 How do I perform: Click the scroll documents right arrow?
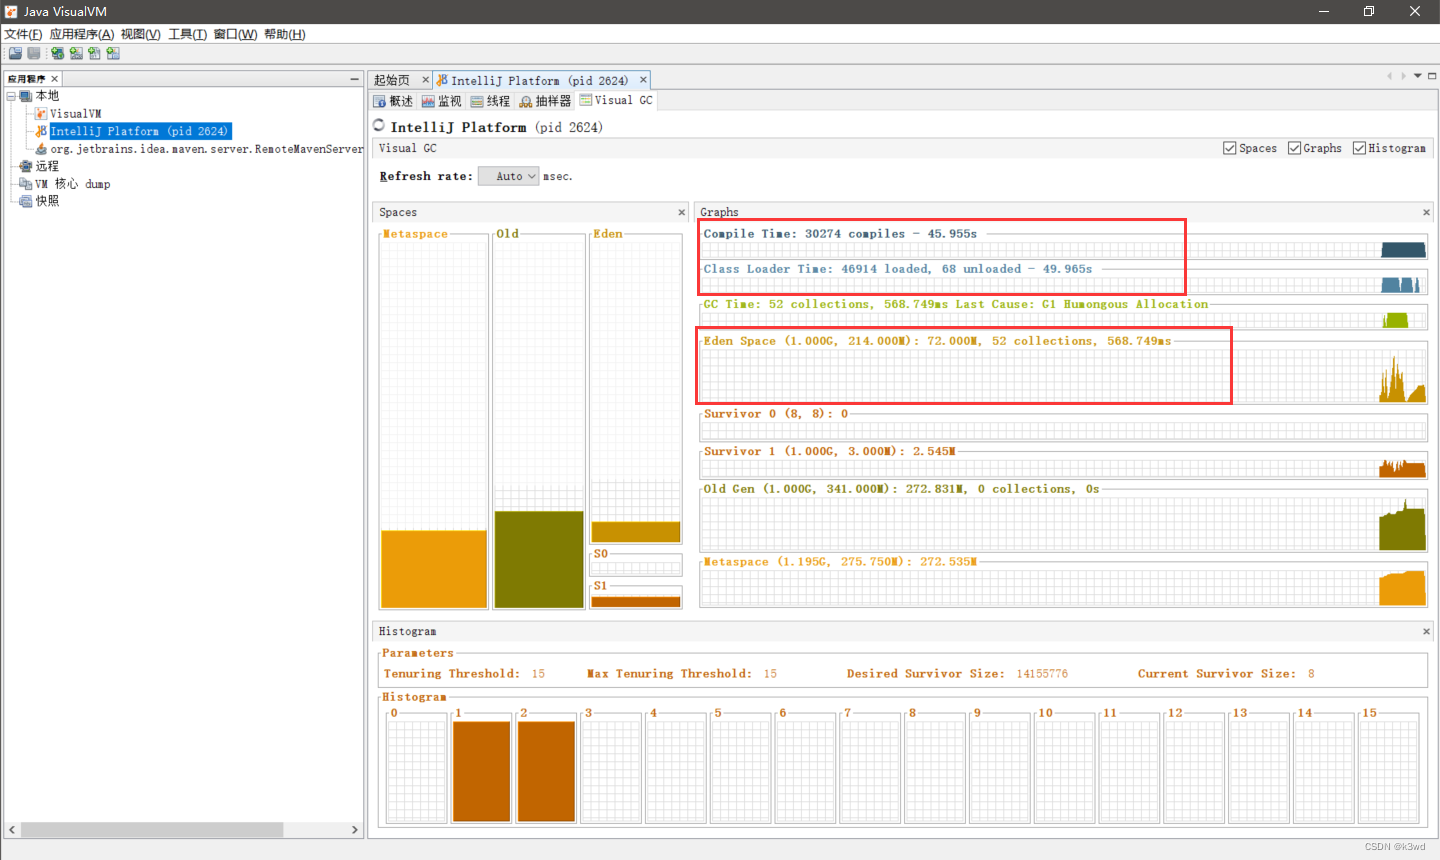point(1403,76)
